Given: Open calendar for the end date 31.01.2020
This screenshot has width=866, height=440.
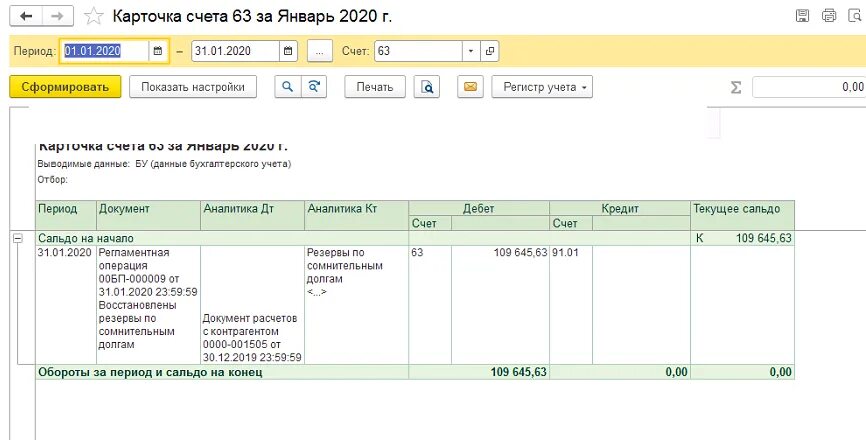Looking at the screenshot, I should [288, 51].
